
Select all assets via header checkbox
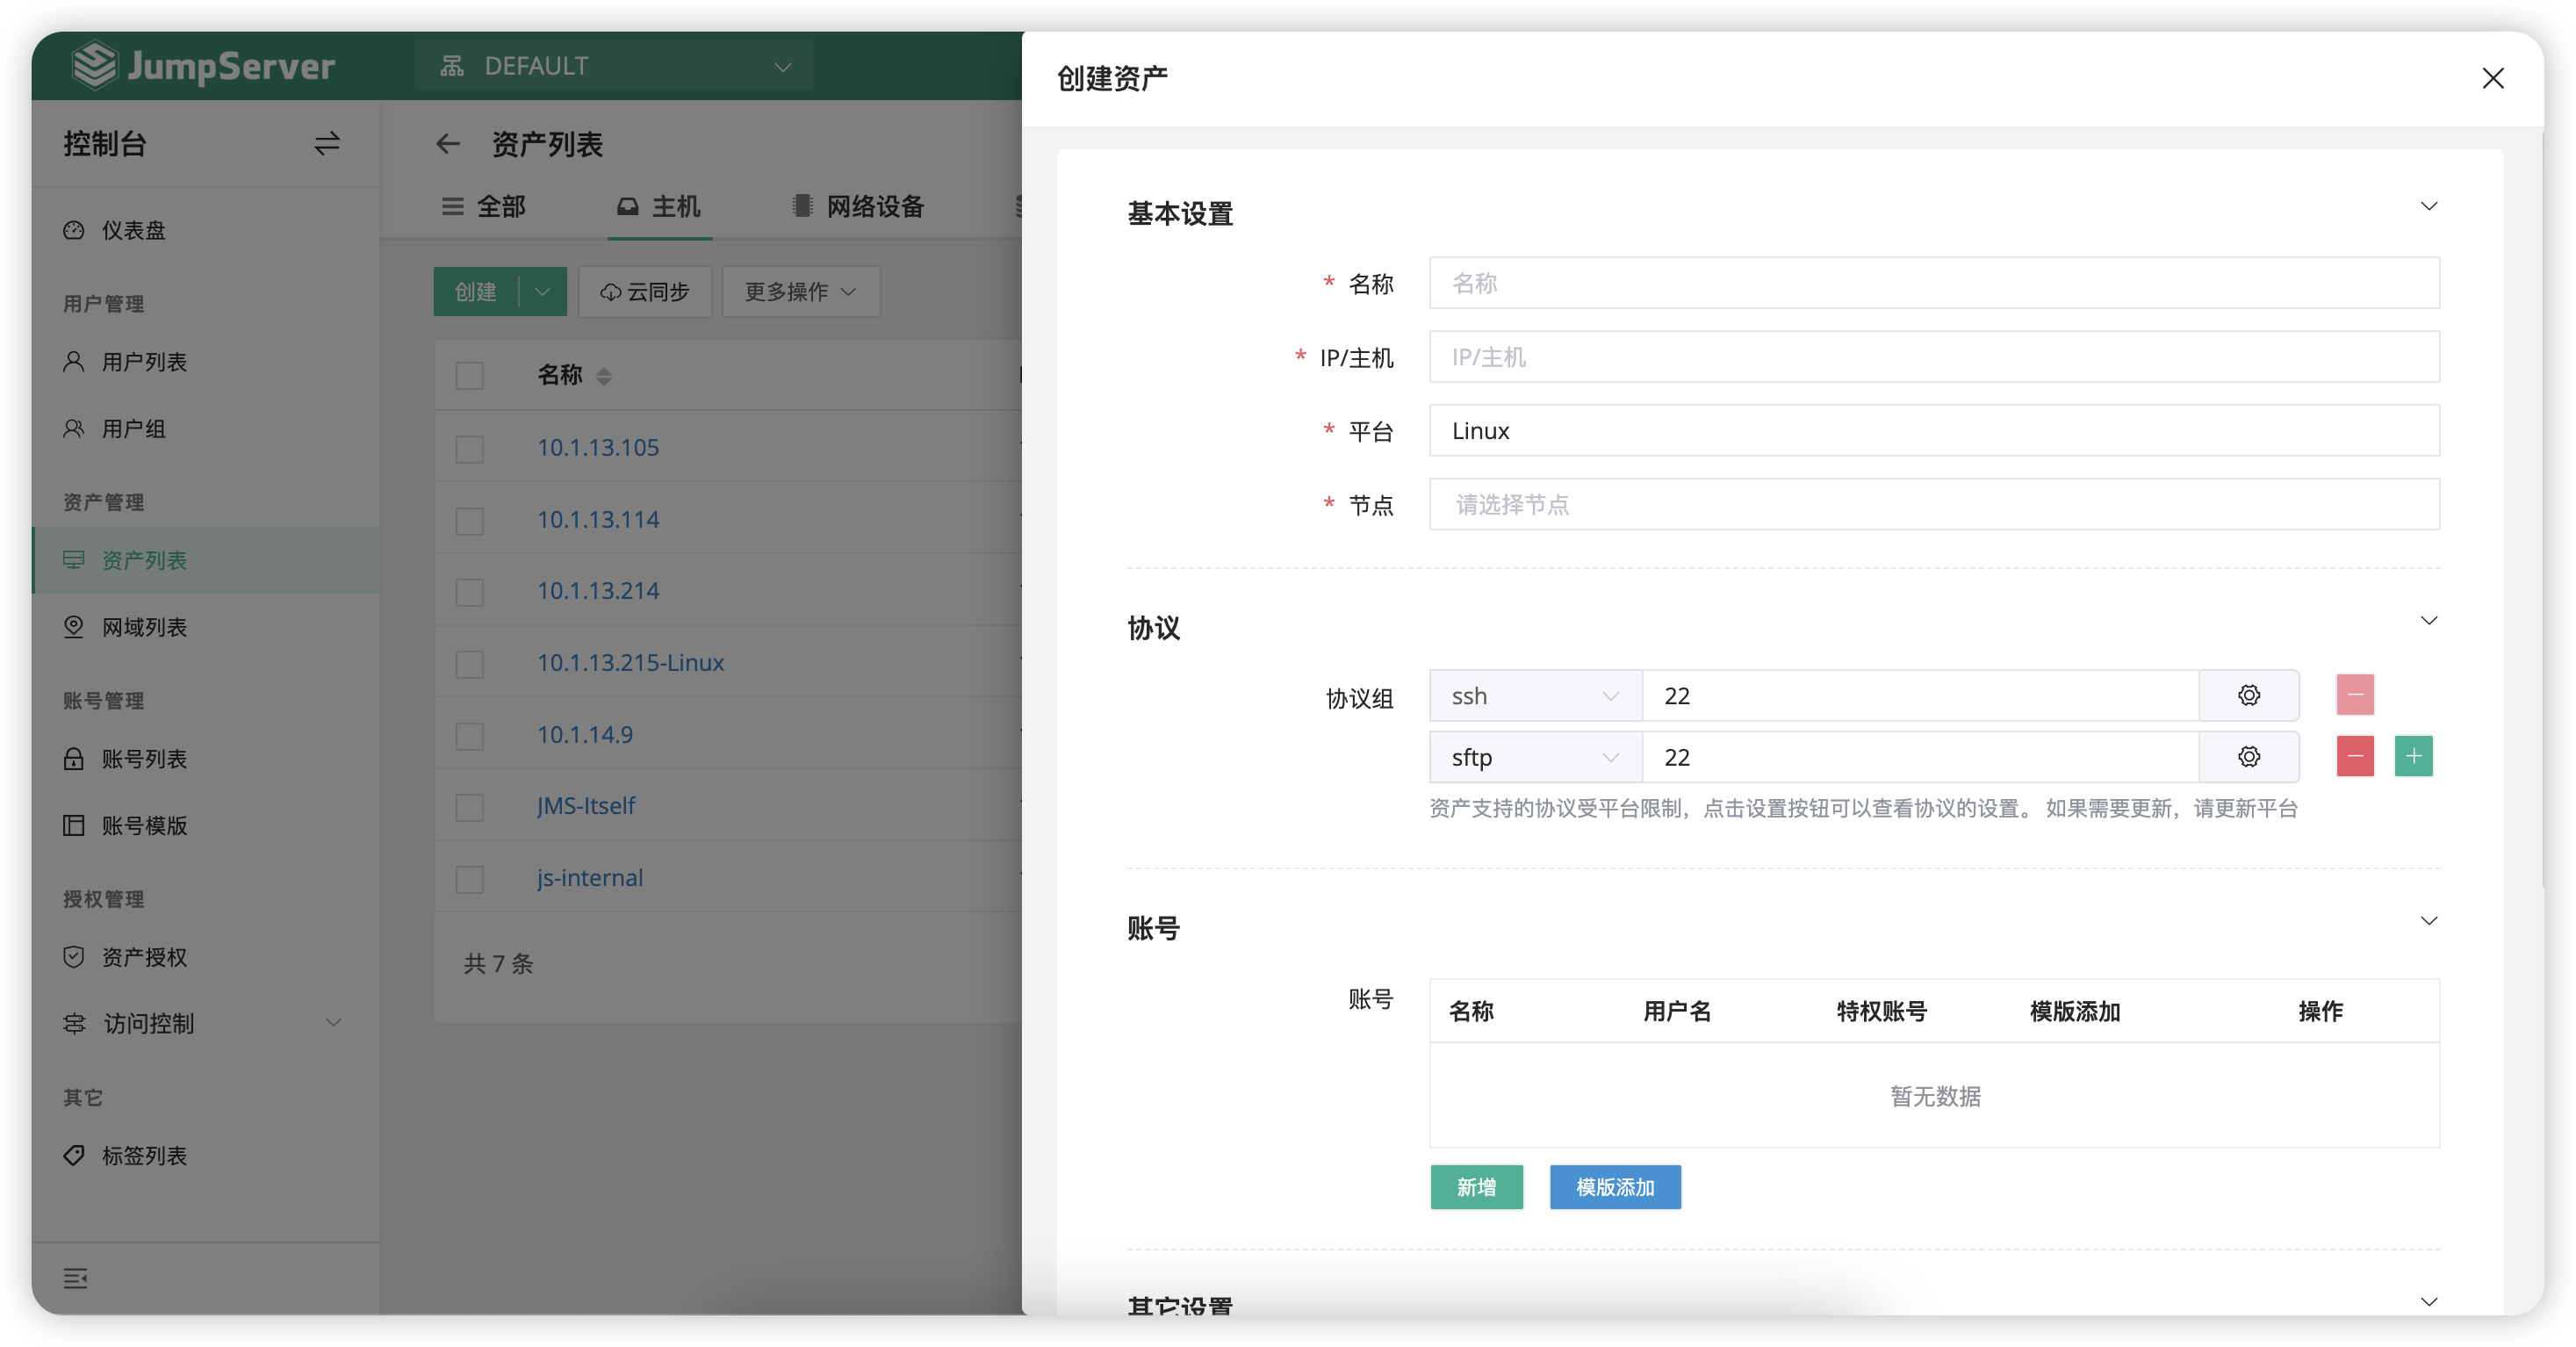470,376
